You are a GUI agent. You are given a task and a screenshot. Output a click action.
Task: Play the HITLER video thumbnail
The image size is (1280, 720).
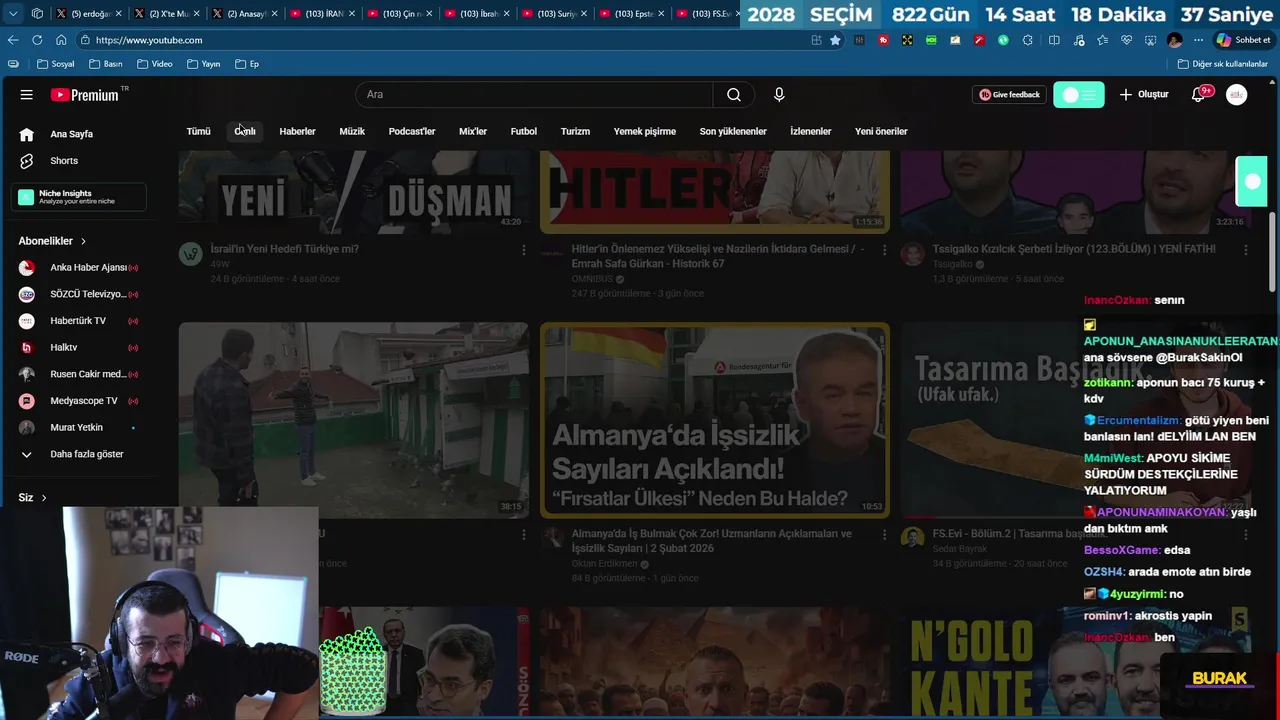click(x=715, y=192)
